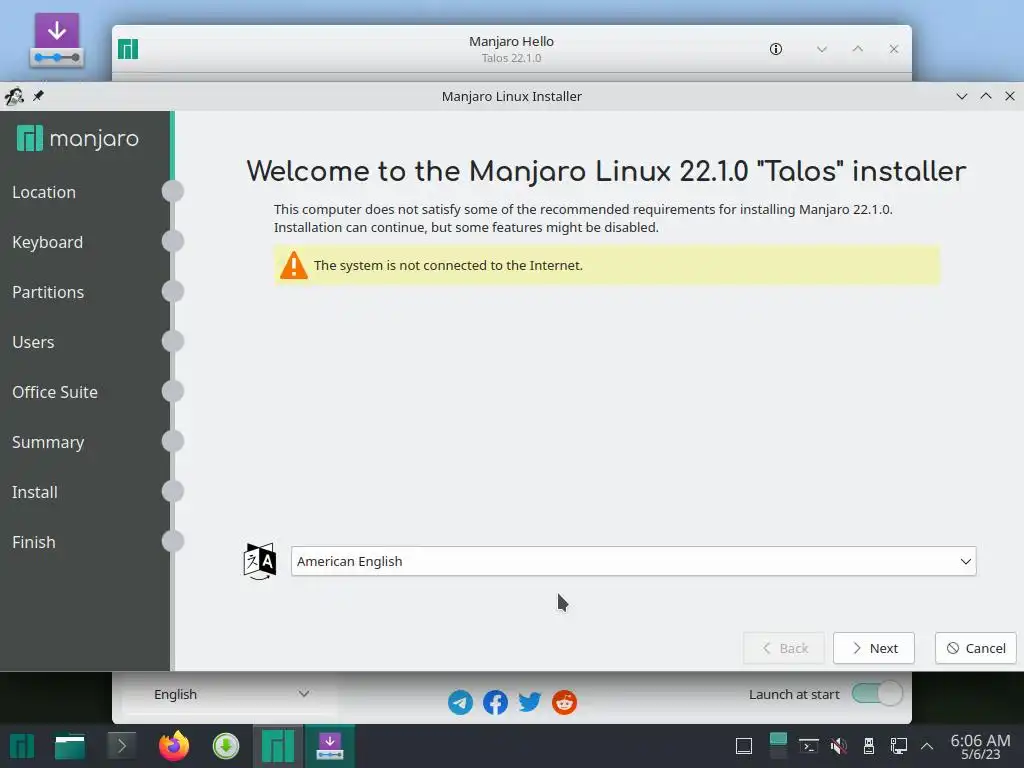Select the Finish step in sidebar
The image size is (1024, 768).
click(33, 542)
